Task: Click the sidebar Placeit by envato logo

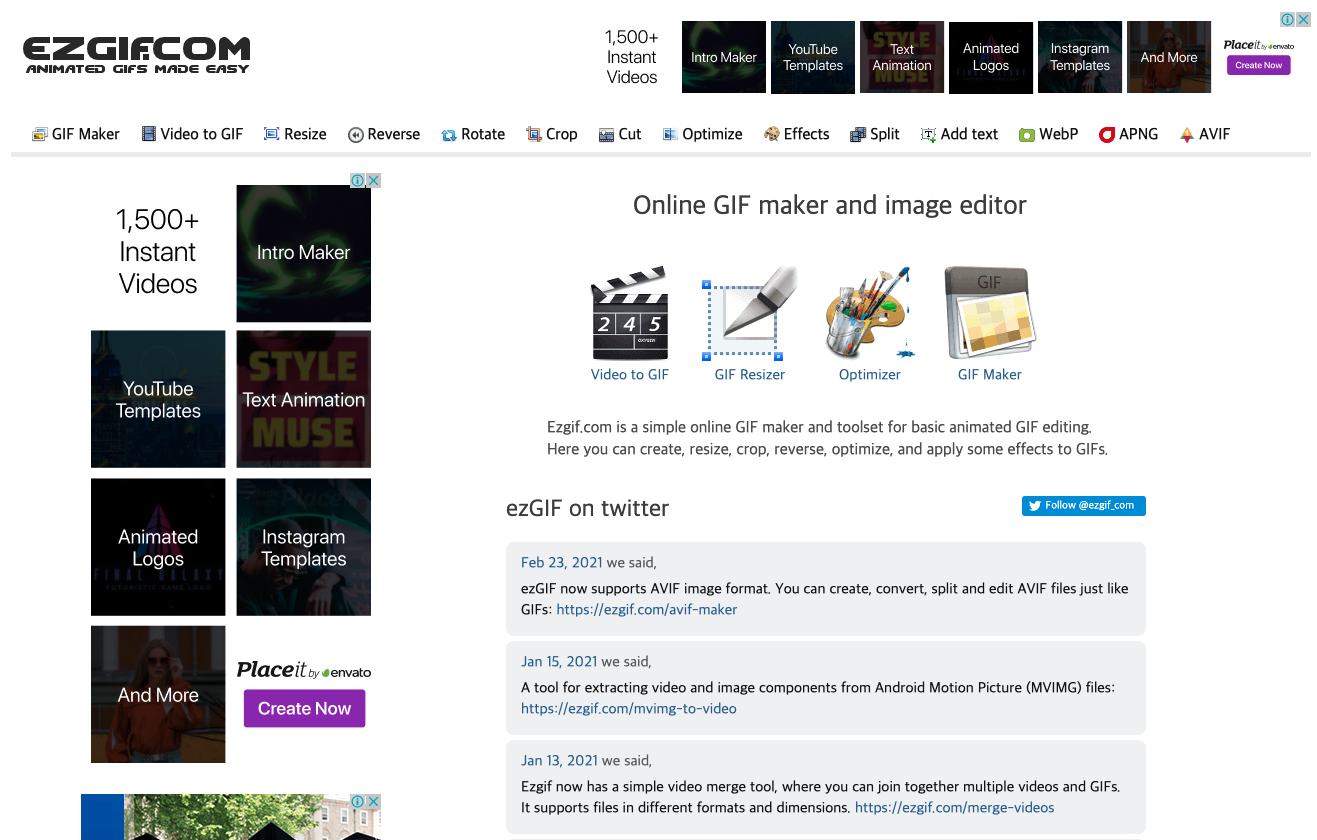Action: 304,670
